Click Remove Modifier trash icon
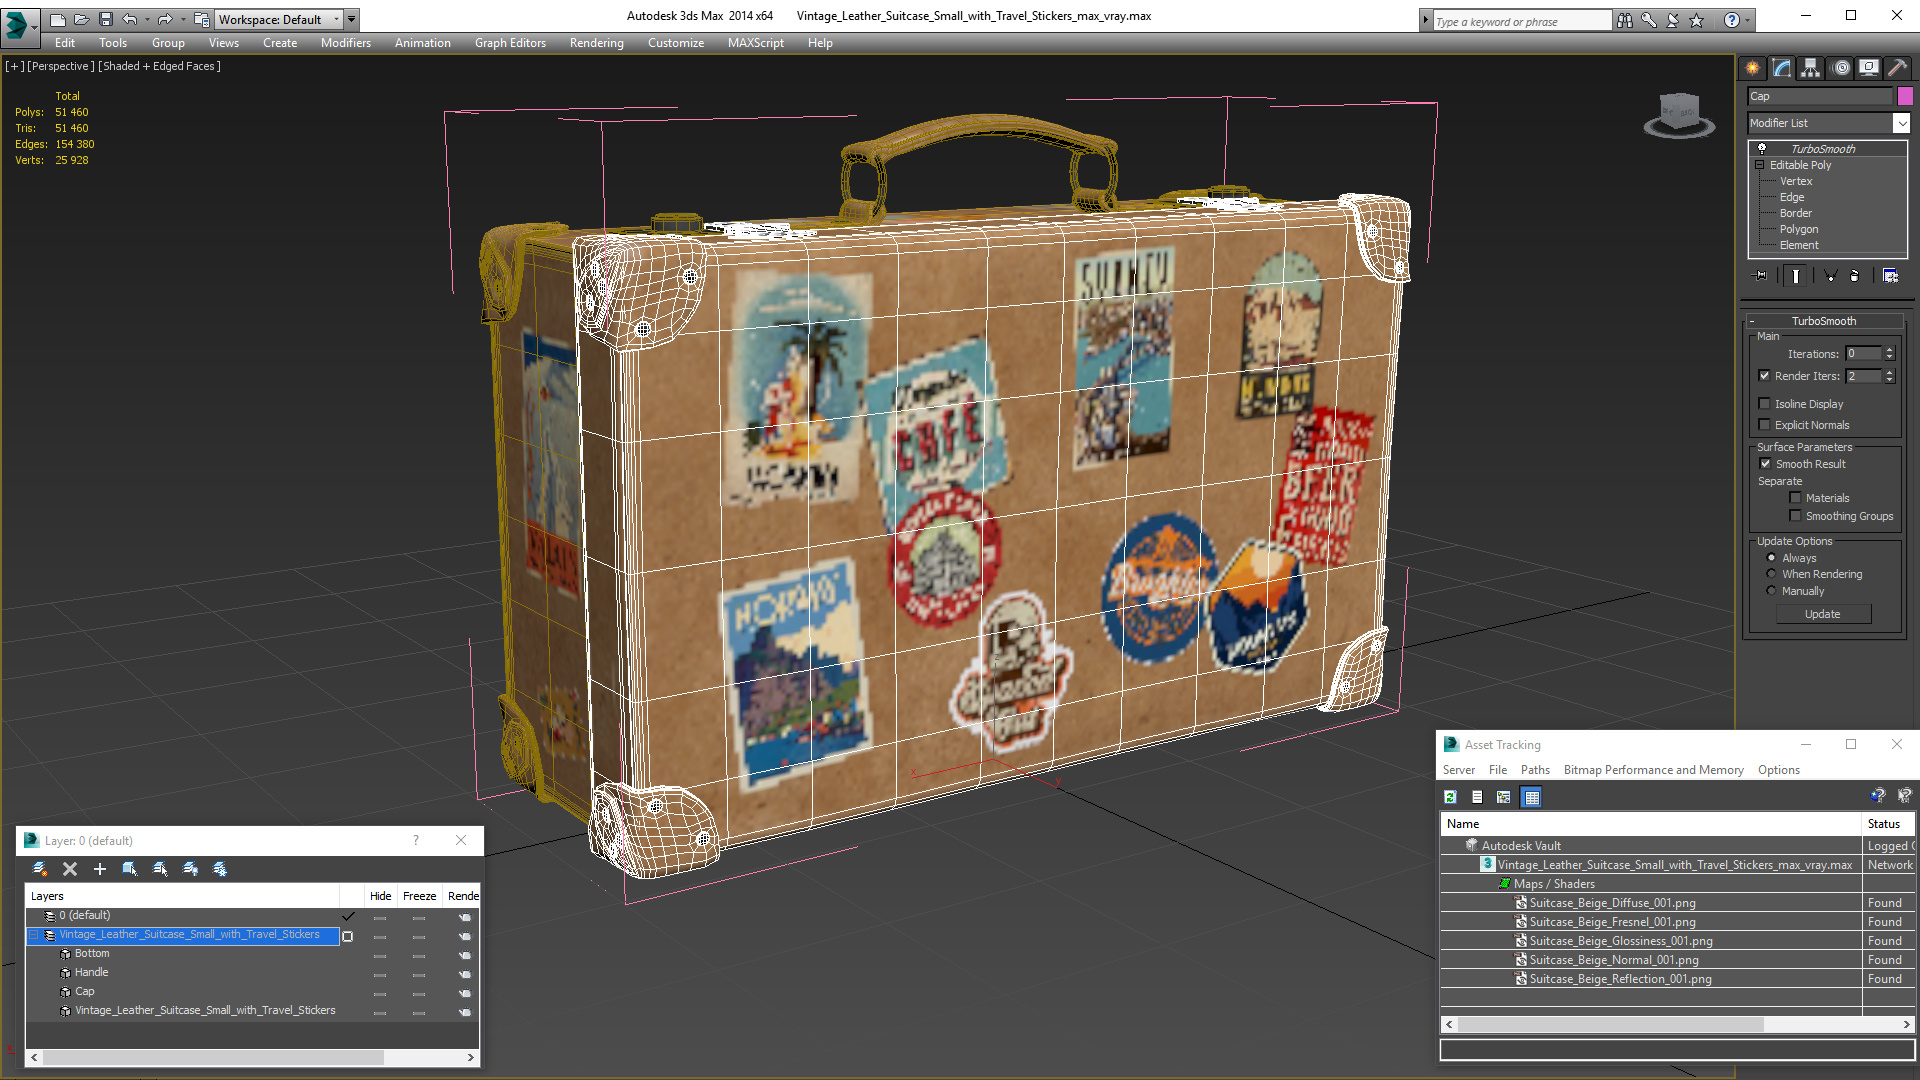Image resolution: width=1920 pixels, height=1080 pixels. tap(1855, 276)
